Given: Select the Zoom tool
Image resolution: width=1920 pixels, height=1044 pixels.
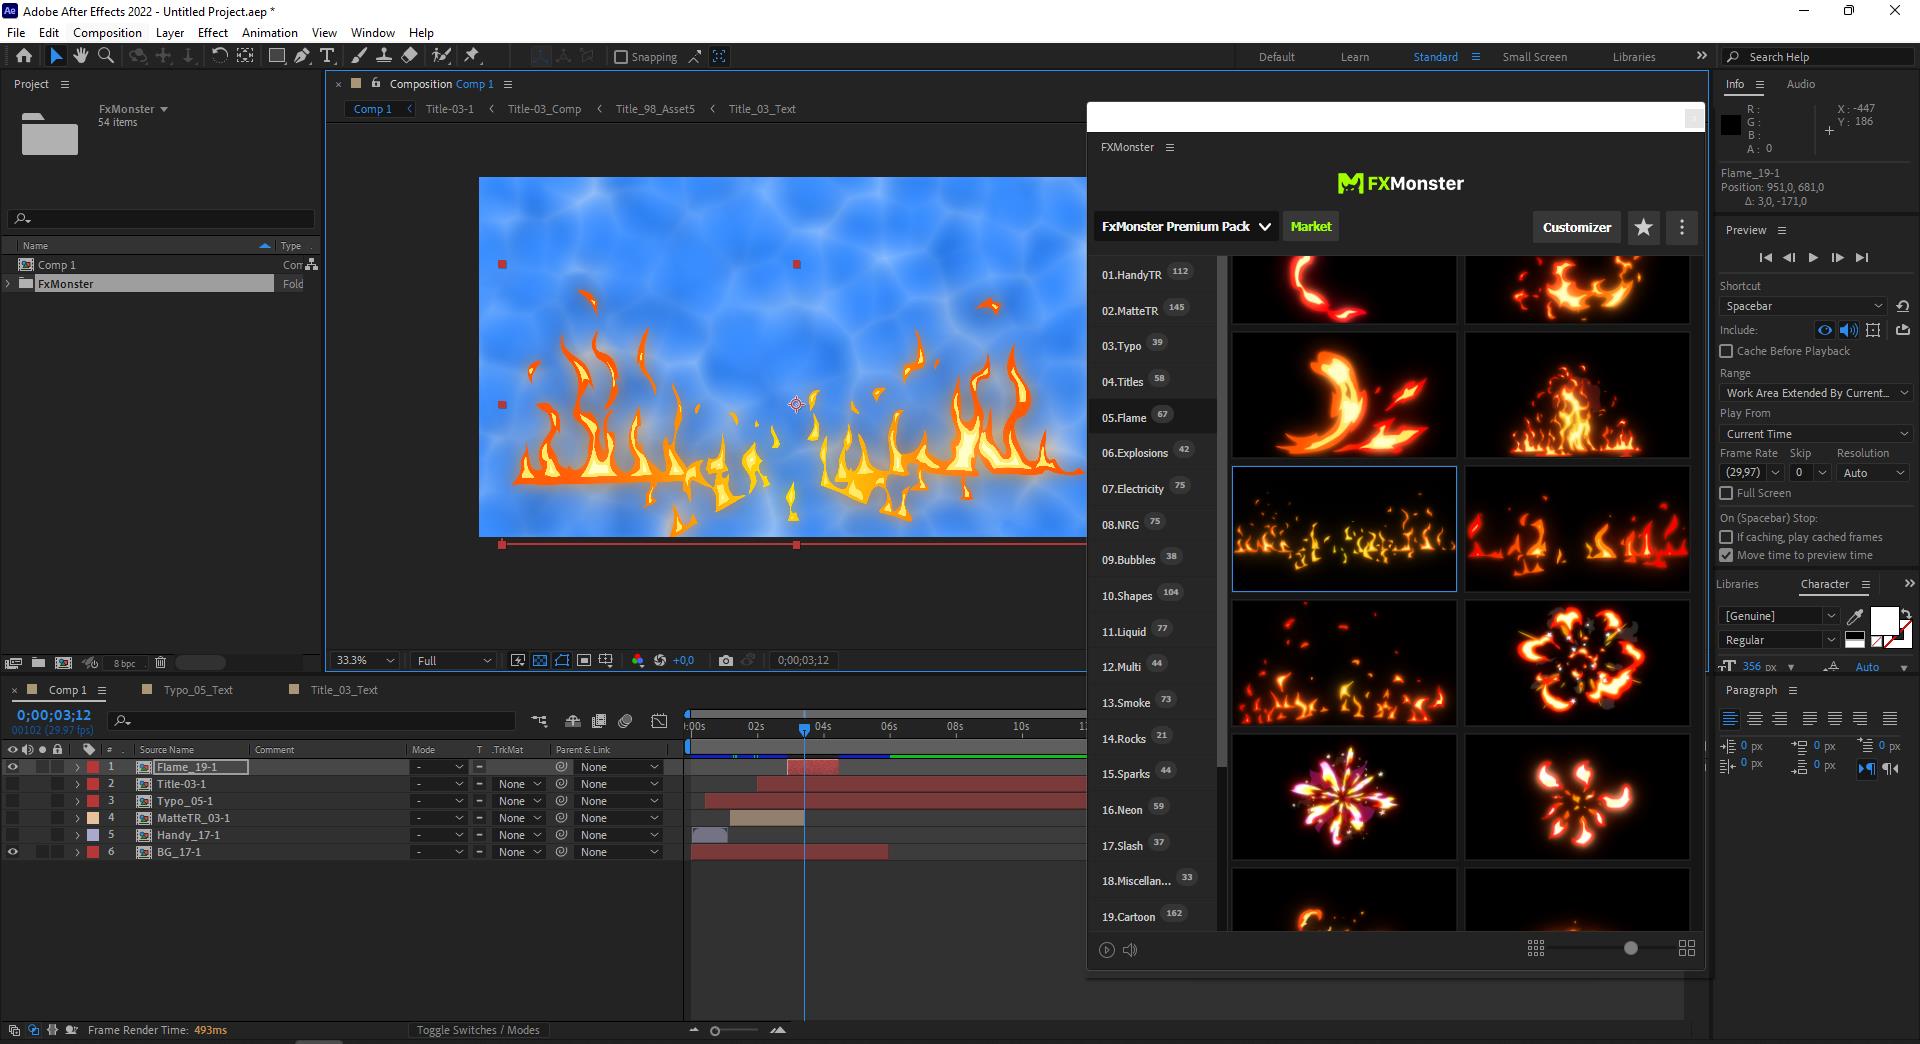Looking at the screenshot, I should (x=106, y=57).
